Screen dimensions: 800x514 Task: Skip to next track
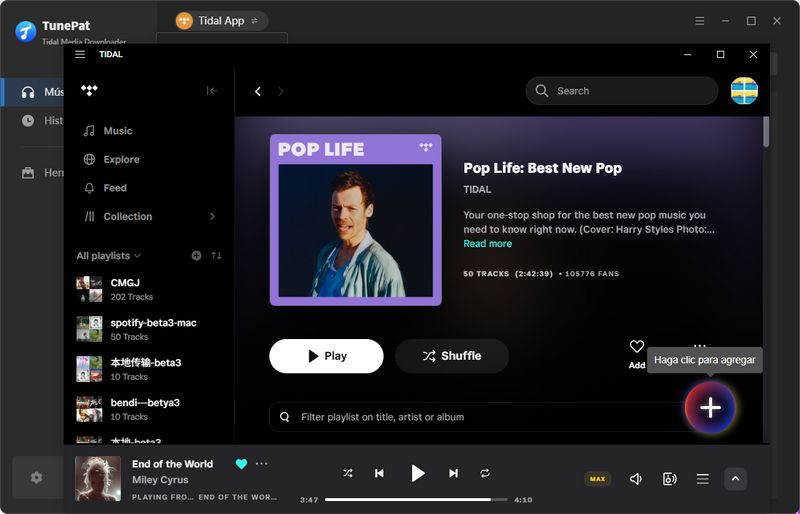(x=453, y=473)
